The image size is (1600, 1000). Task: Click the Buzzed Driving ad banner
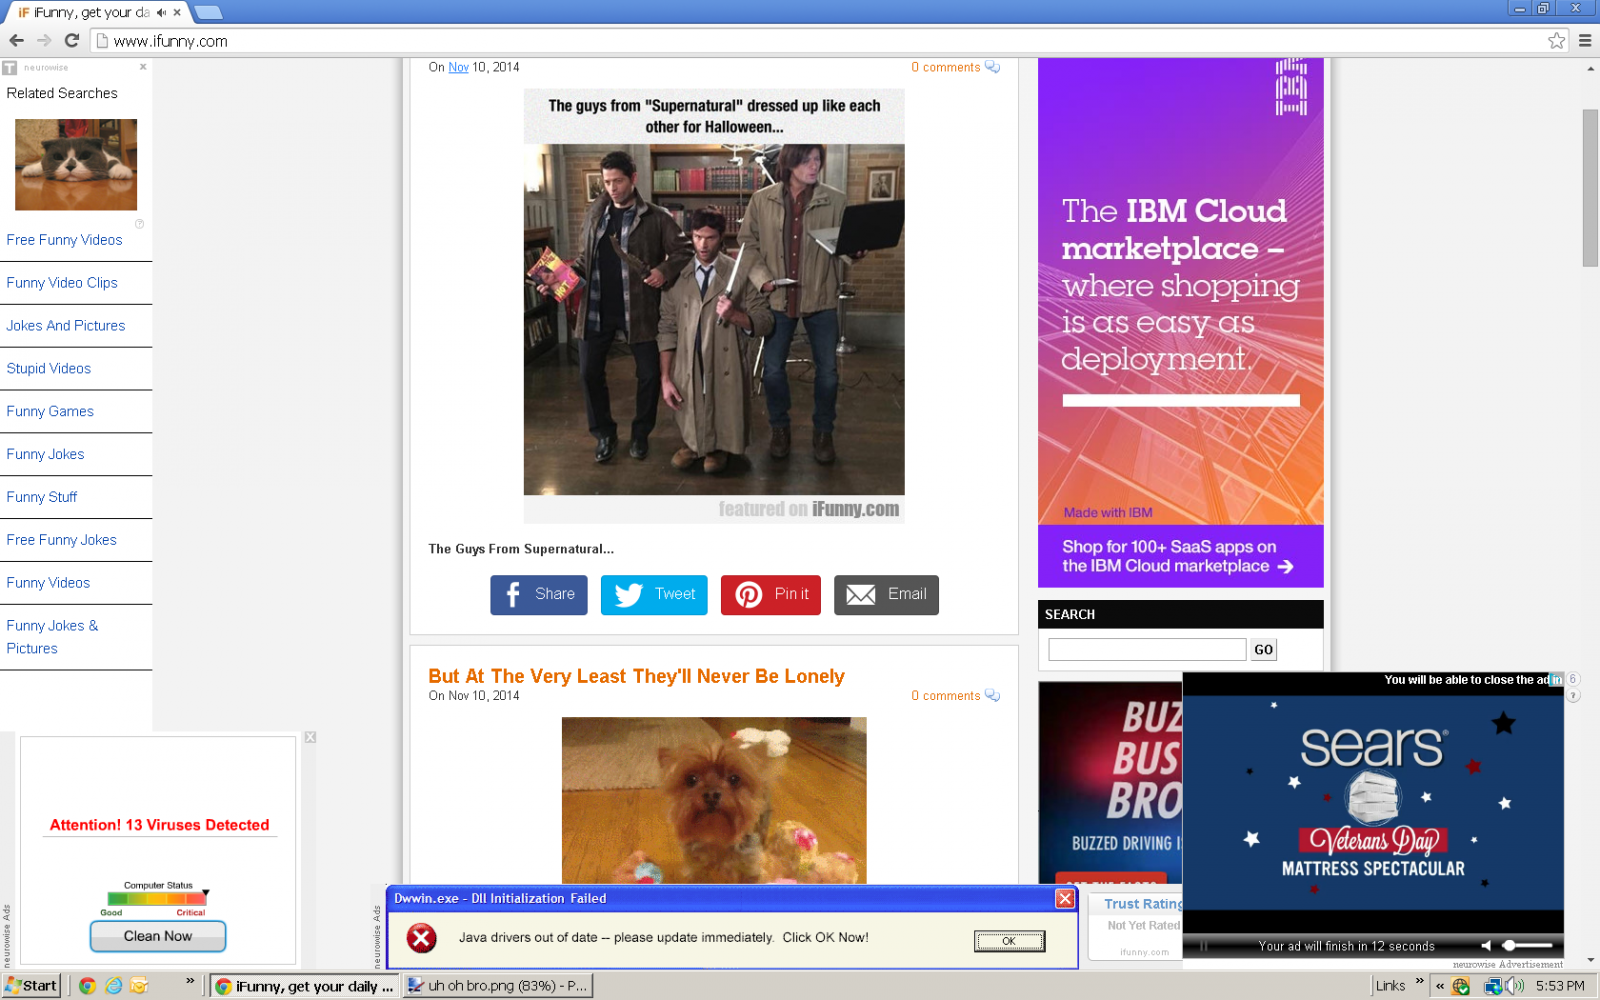(1110, 782)
